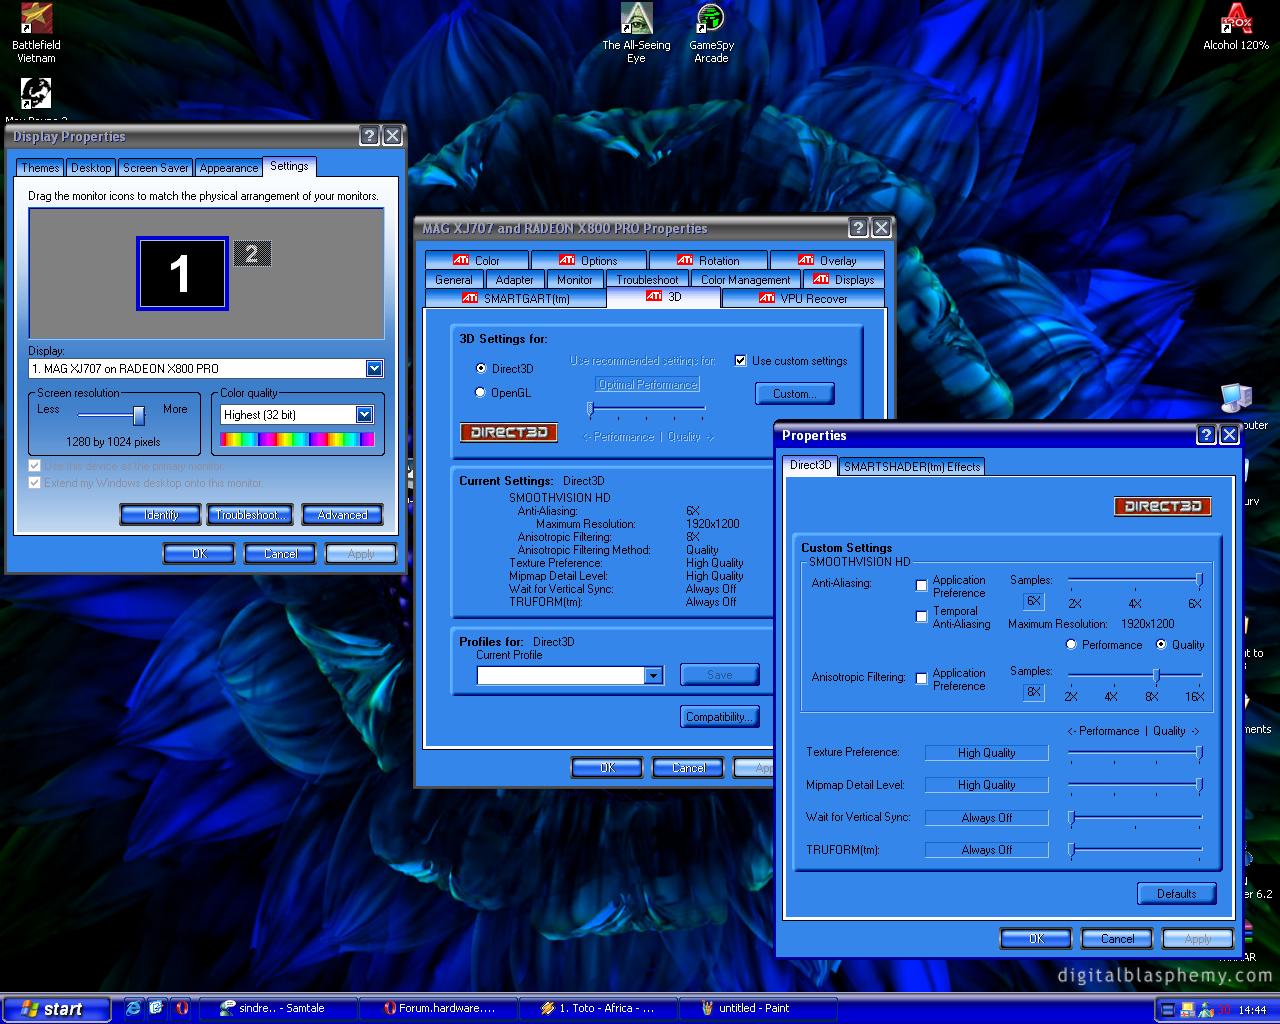Select monitor 2 icon in Display Properties
Image resolution: width=1280 pixels, height=1024 pixels.
coord(252,254)
